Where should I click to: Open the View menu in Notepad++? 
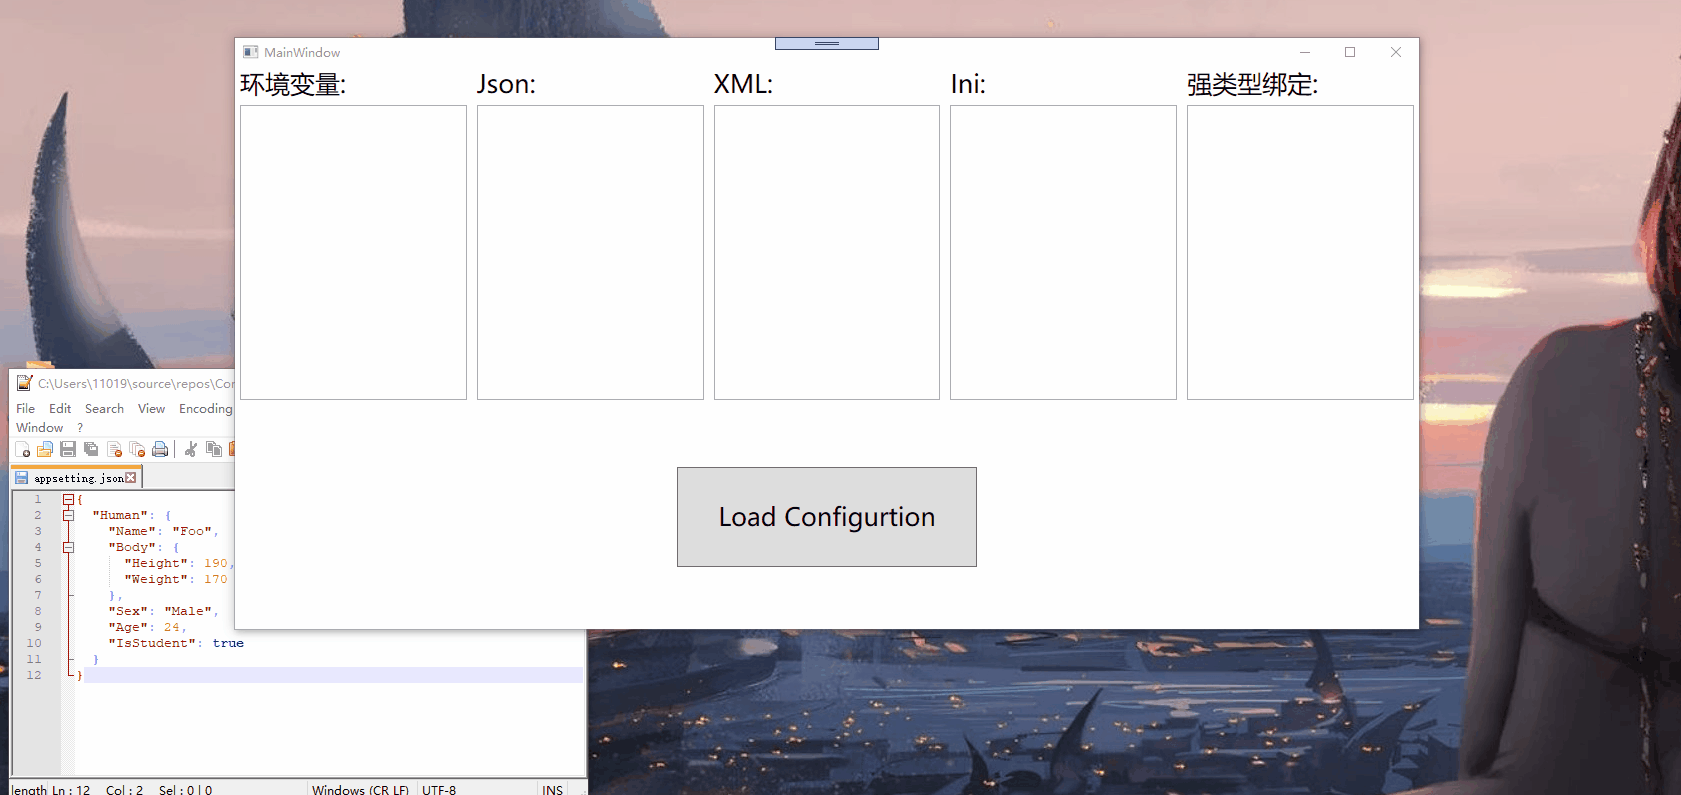[151, 408]
